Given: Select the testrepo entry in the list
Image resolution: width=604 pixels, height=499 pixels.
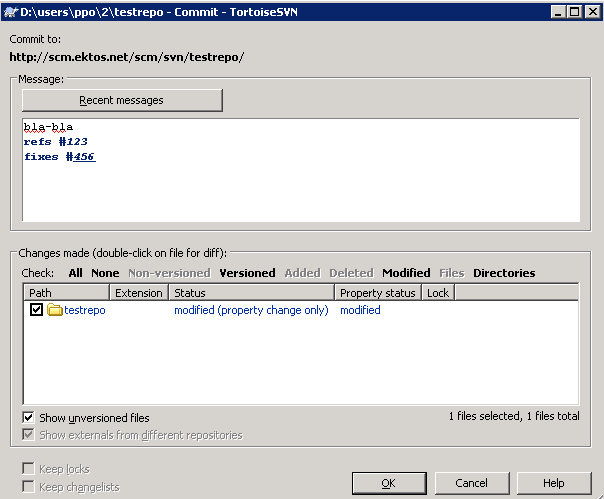Looking at the screenshot, I should click(85, 310).
